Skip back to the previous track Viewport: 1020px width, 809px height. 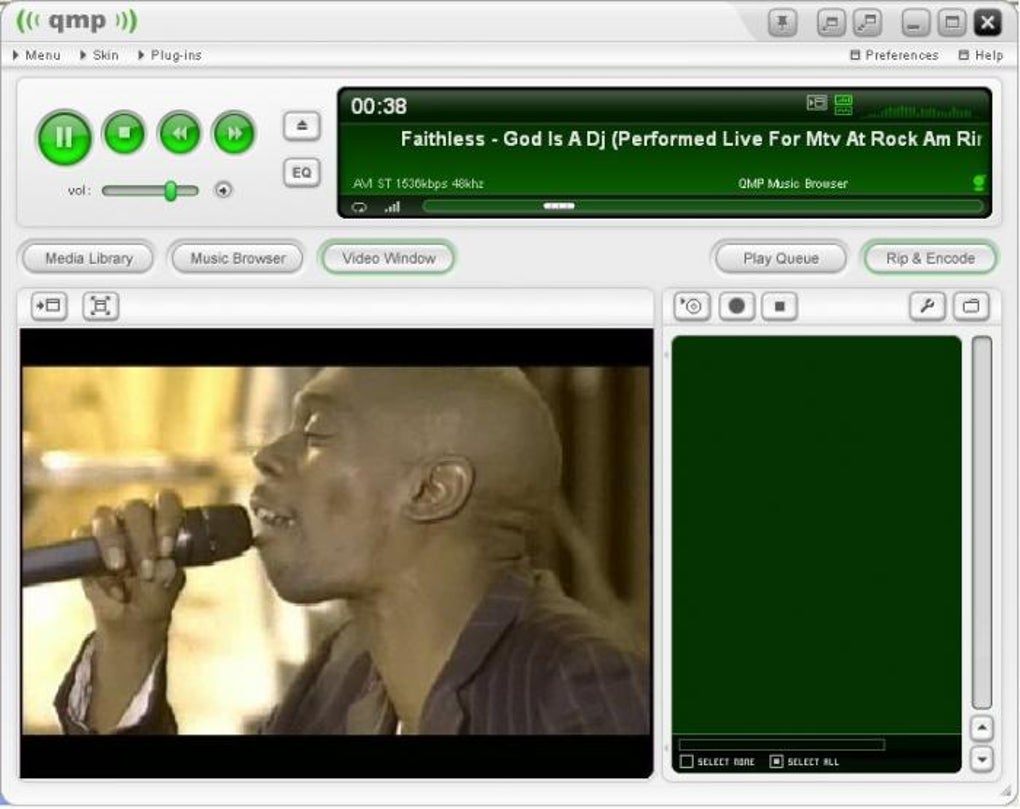(180, 133)
